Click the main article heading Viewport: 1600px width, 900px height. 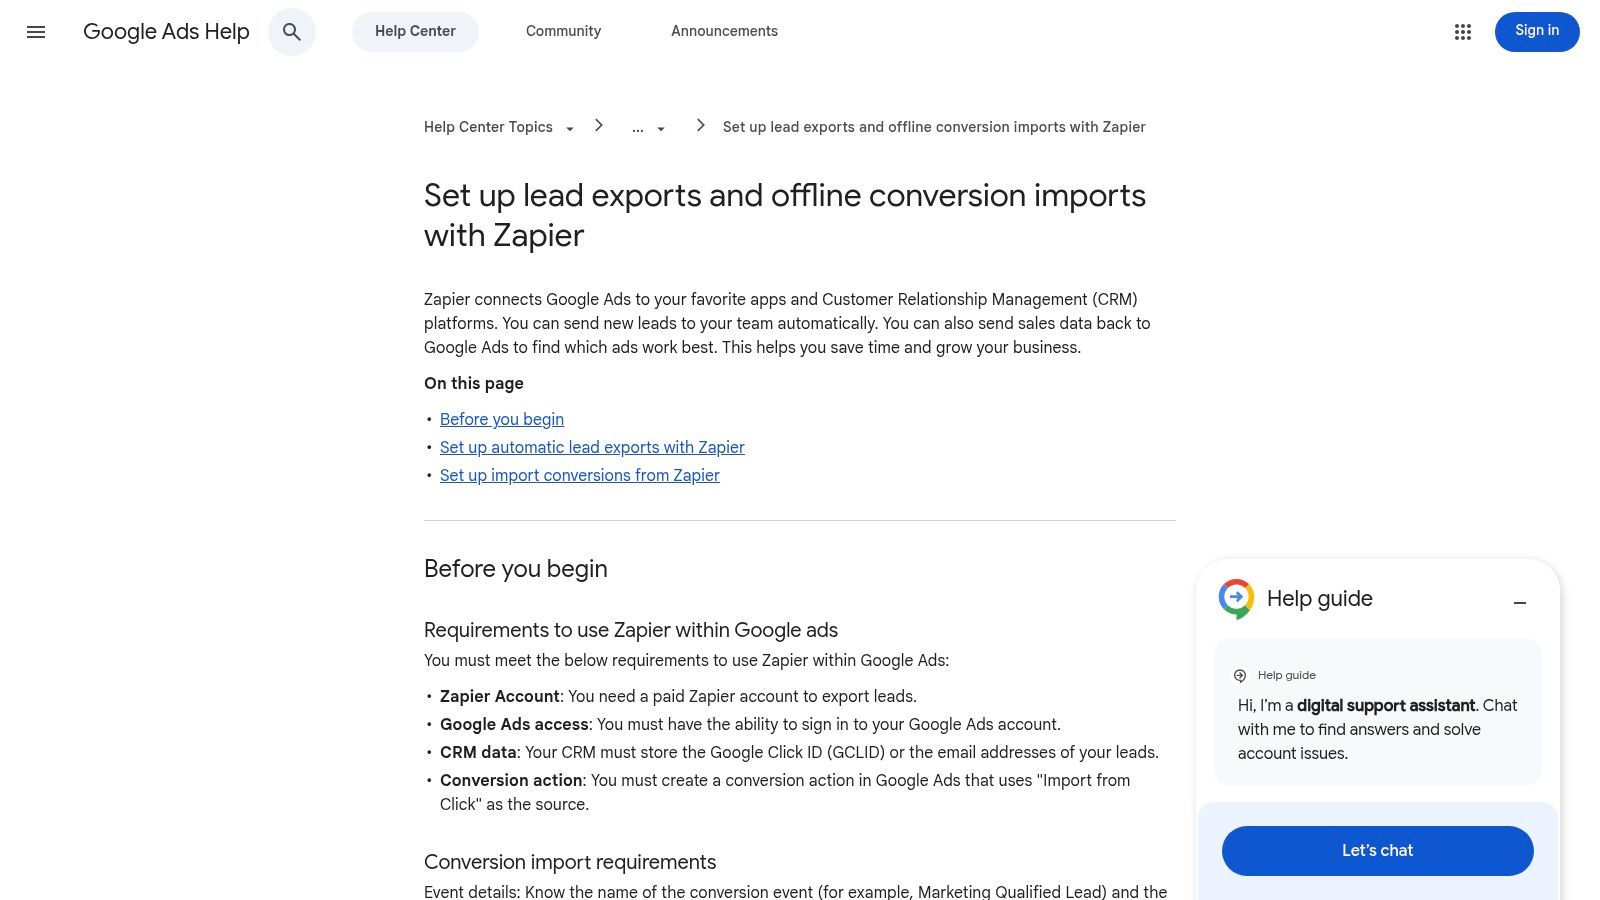coord(785,215)
